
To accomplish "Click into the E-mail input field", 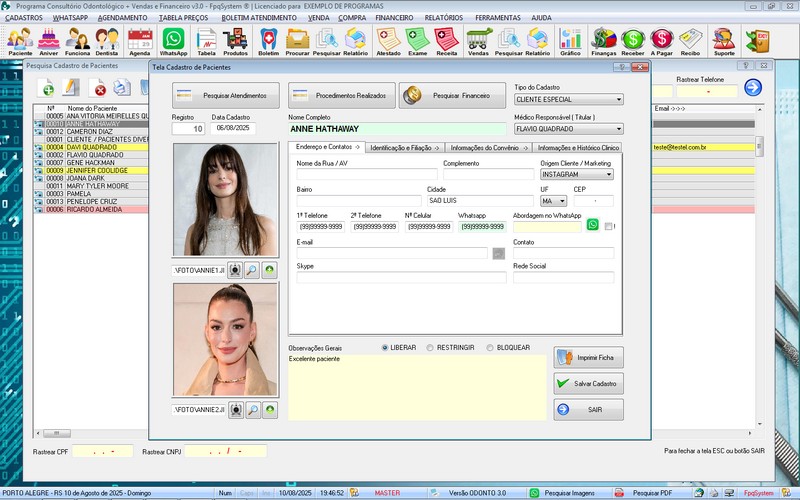I will [390, 253].
